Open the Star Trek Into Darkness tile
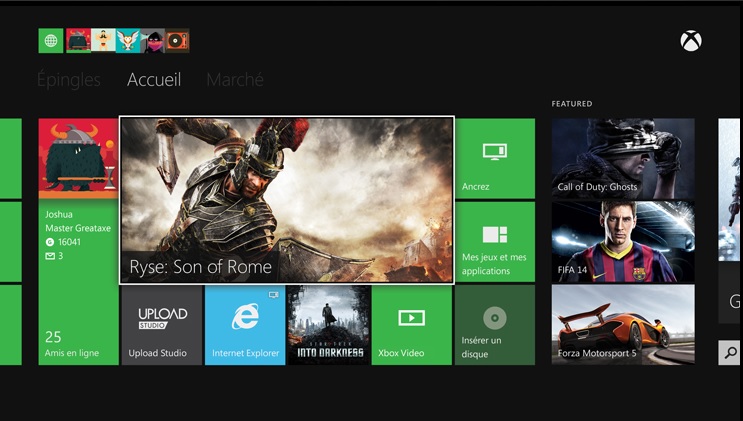 coord(329,325)
